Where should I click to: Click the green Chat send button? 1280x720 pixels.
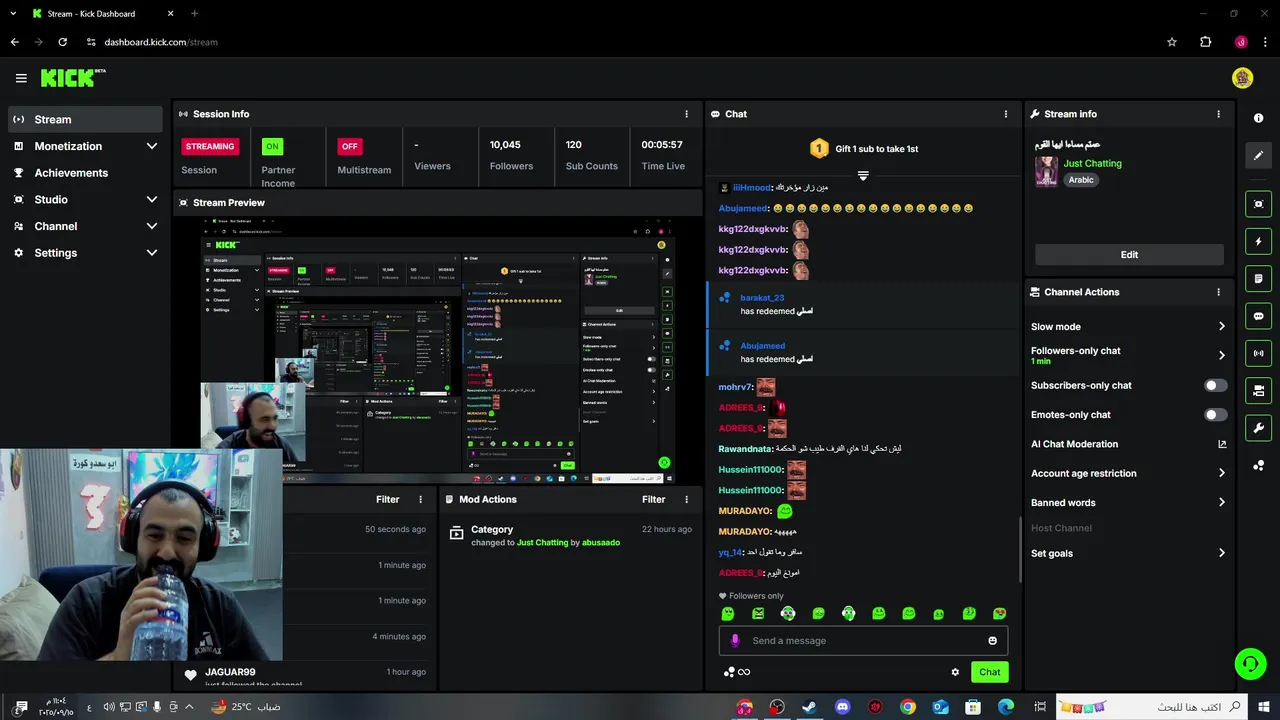tap(989, 672)
